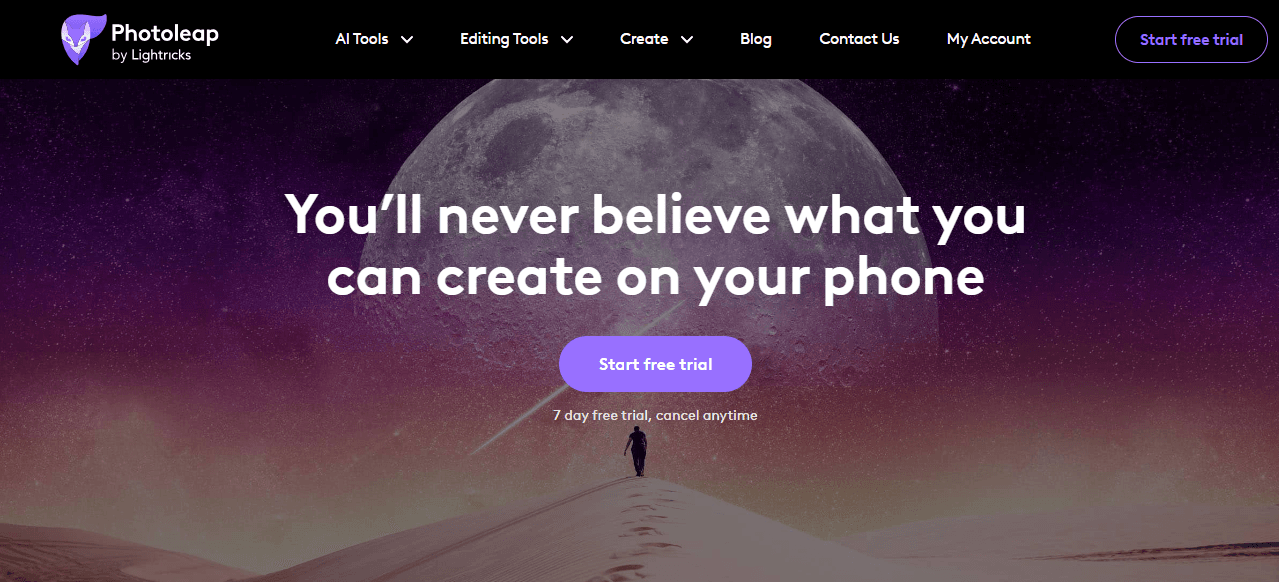Screen dimensions: 1279x582
Task: Expand the chevron beside Create
Action: 687,40
